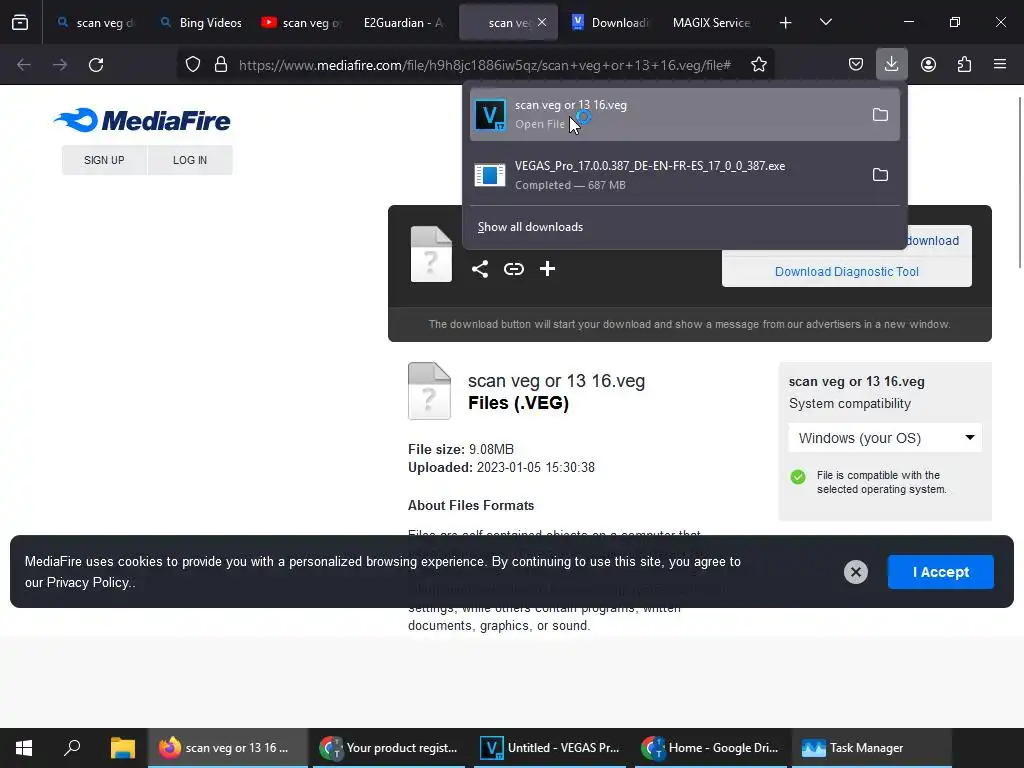
Task: Switch to E2Guardian tab
Action: 403,23
